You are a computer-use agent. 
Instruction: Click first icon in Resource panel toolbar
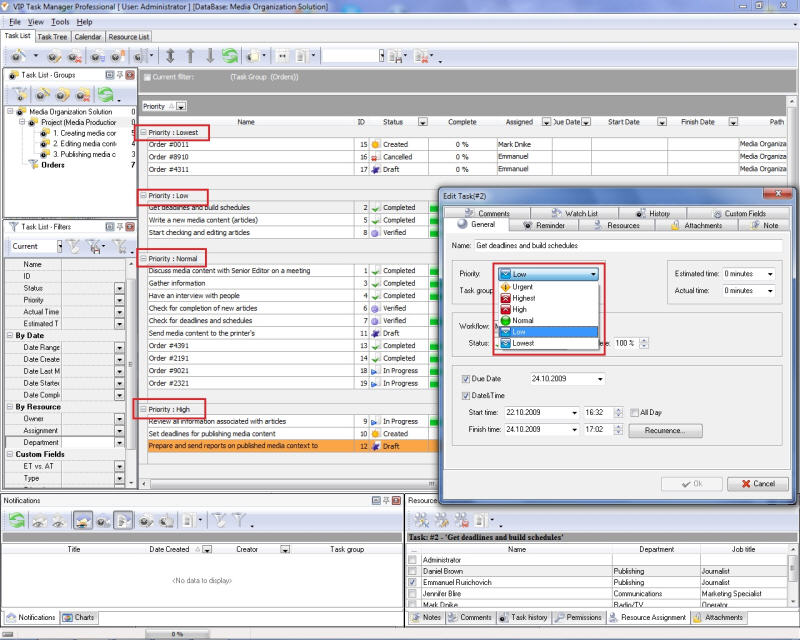point(421,521)
